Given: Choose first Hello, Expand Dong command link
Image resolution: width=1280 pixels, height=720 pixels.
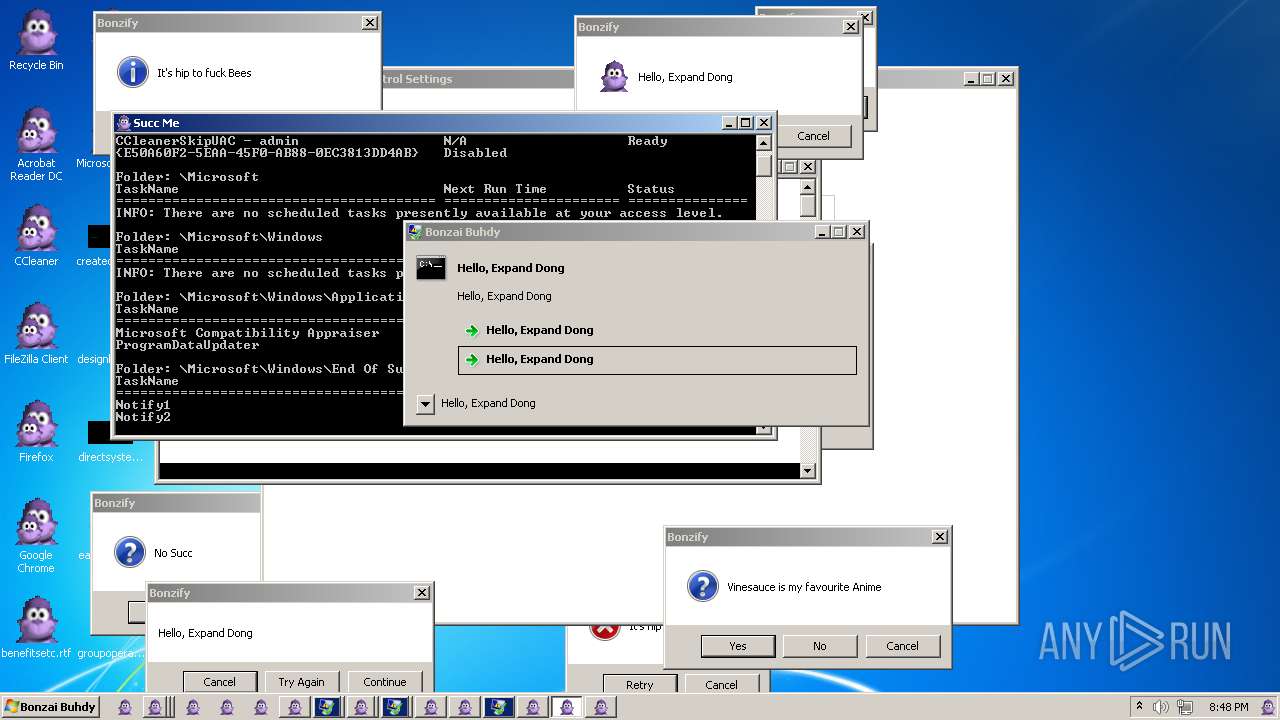Looking at the screenshot, I should click(657, 330).
